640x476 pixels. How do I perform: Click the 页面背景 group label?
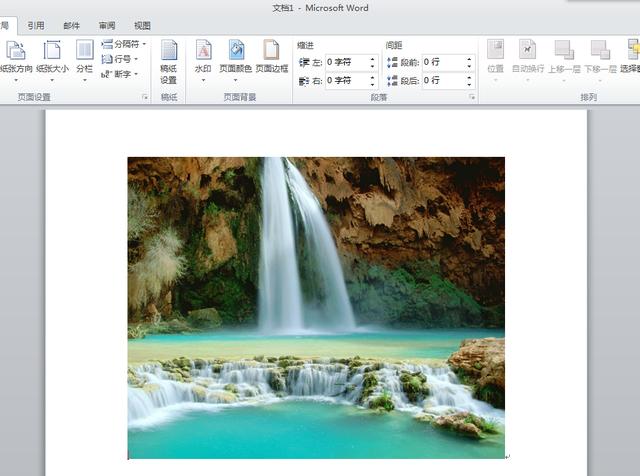tap(240, 97)
